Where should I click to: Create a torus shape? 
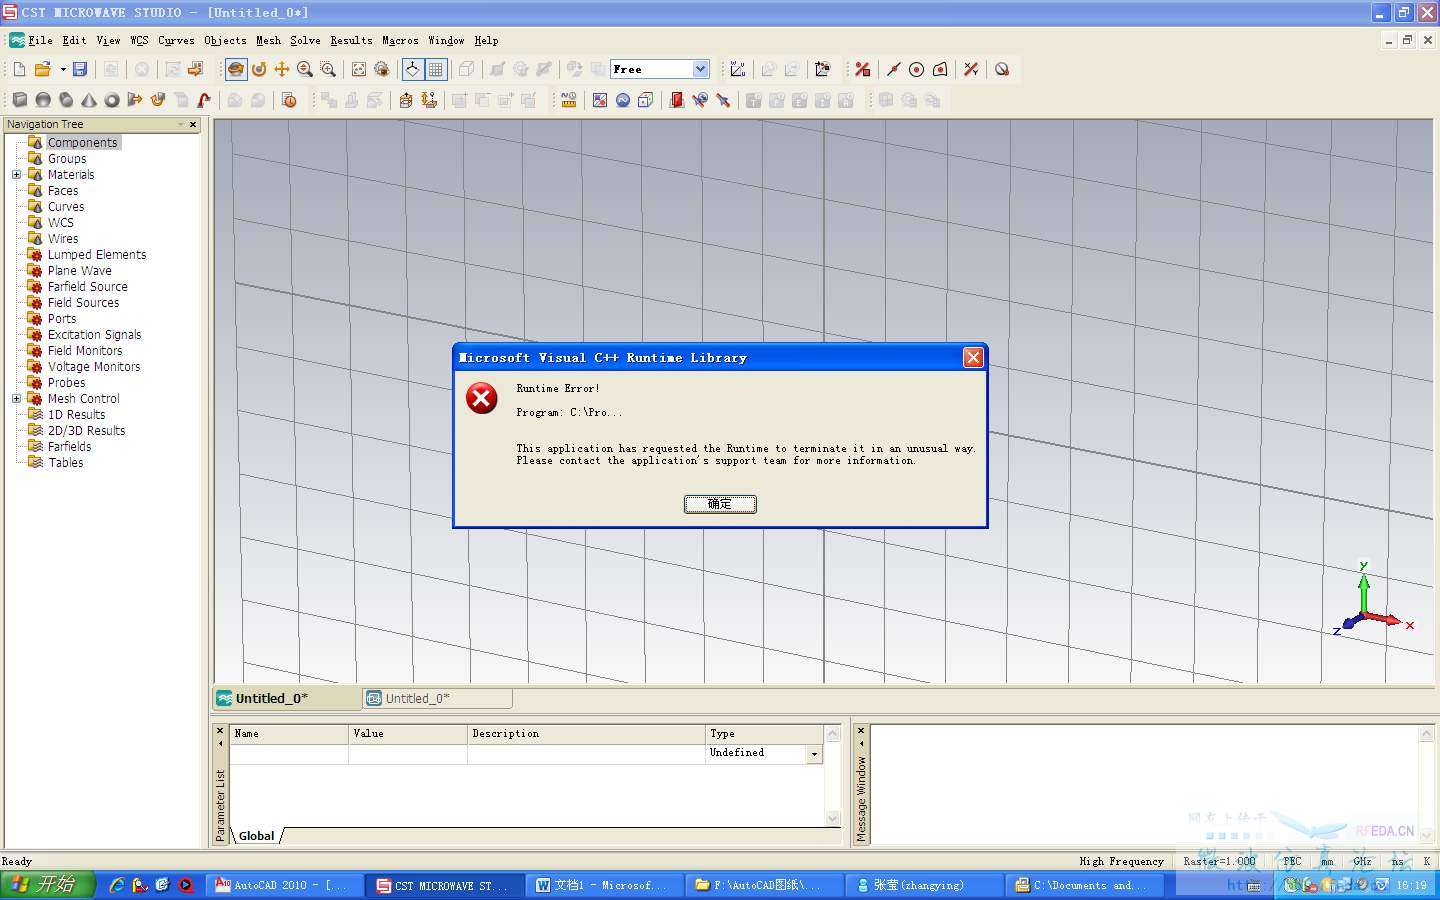[112, 100]
